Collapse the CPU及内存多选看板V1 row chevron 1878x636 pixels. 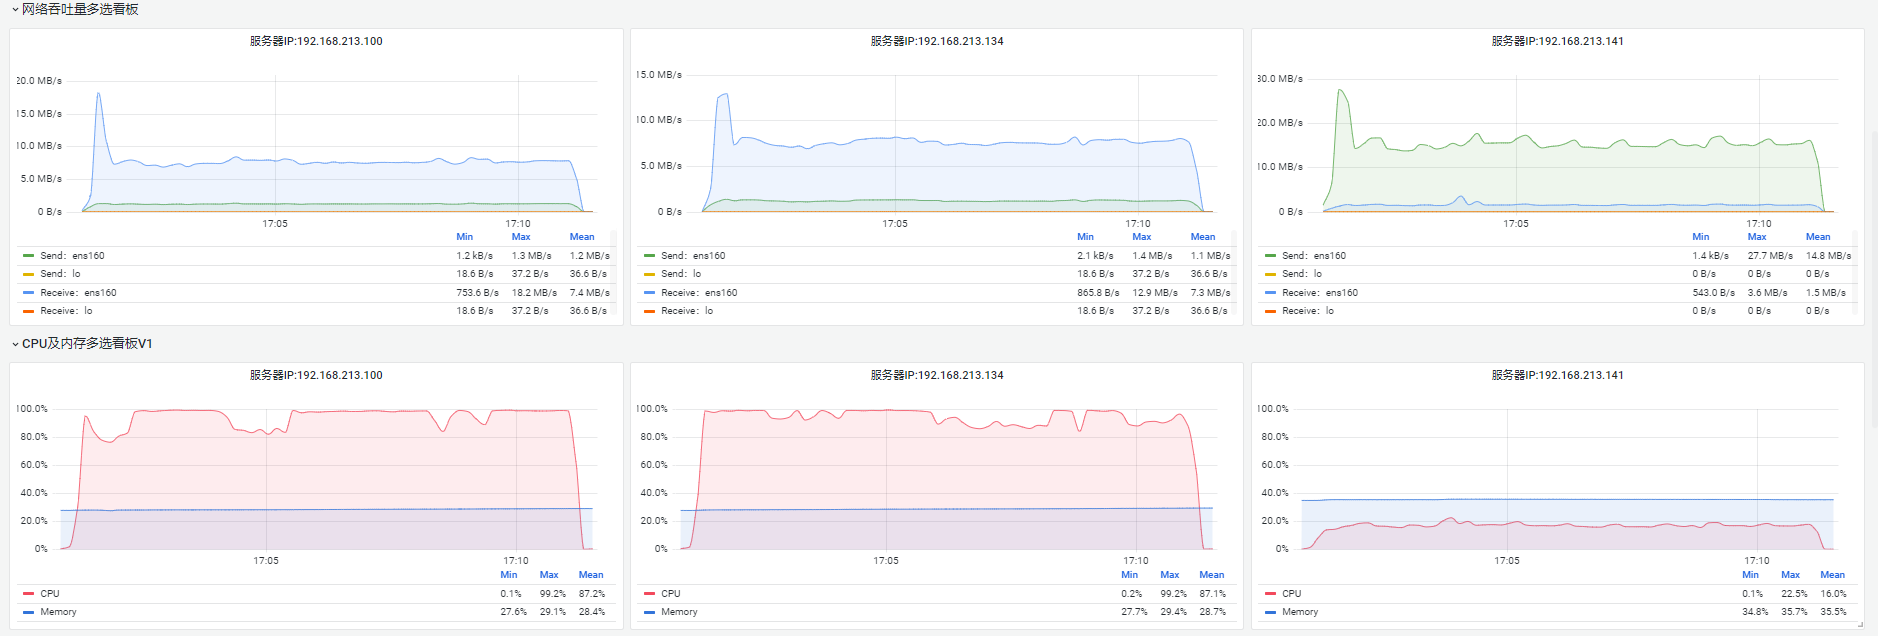[x=15, y=344]
